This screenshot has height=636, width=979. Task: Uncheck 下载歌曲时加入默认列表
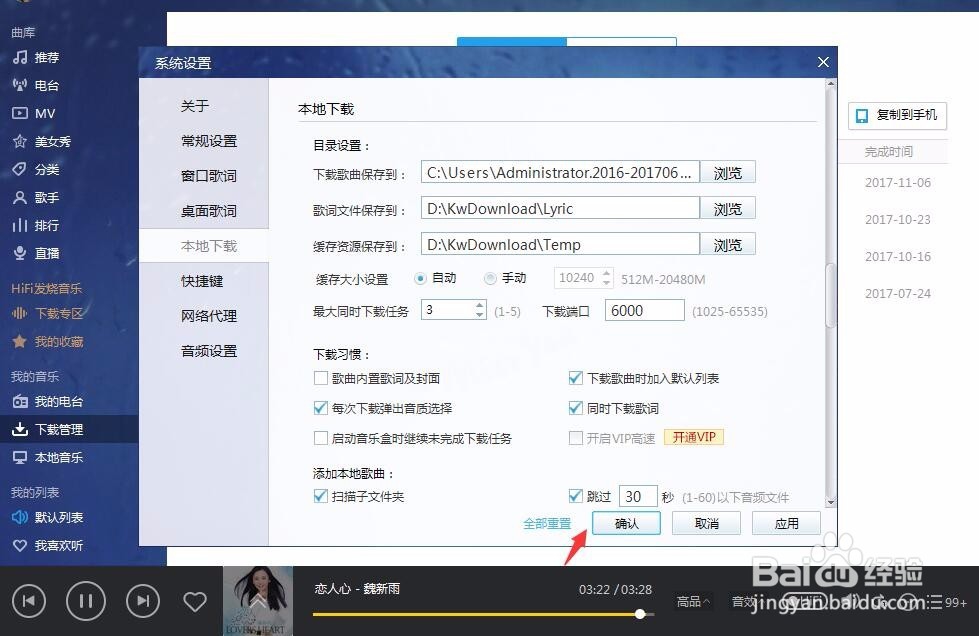[576, 378]
